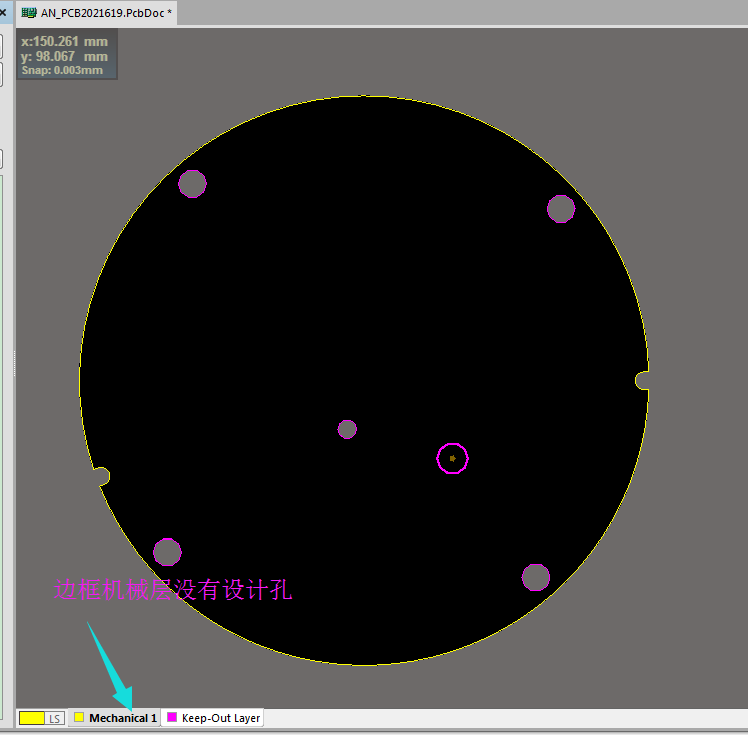Viewport: 748px width, 735px height.
Task: Switch to the AN_PCB2021619.PcbDoc document tab
Action: (x=105, y=13)
